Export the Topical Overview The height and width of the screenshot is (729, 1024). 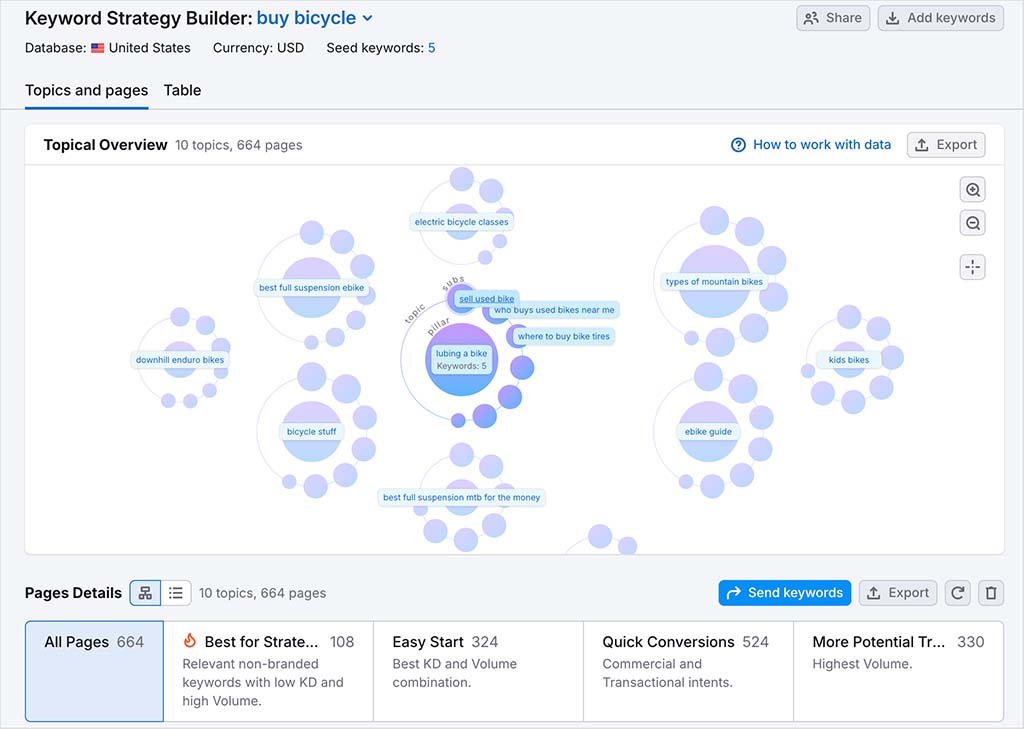pyautogui.click(x=945, y=144)
